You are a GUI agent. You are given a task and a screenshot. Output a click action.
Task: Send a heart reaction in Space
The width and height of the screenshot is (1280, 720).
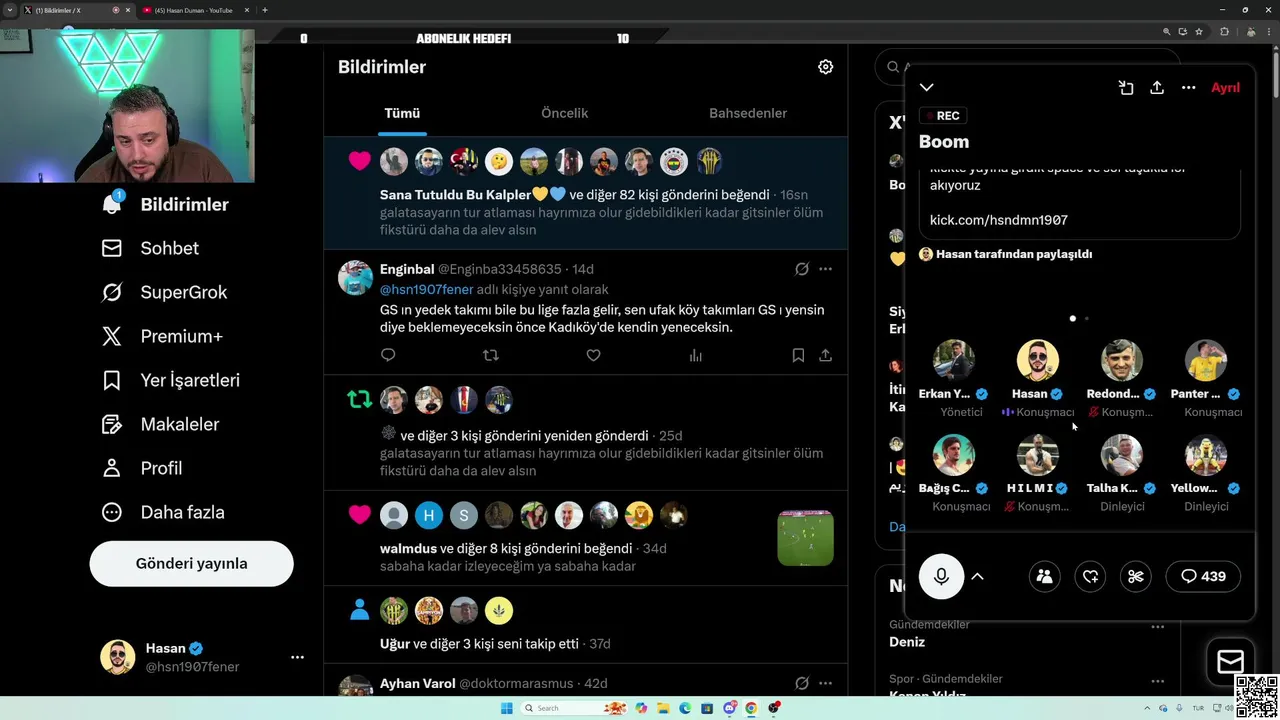[x=1090, y=576]
